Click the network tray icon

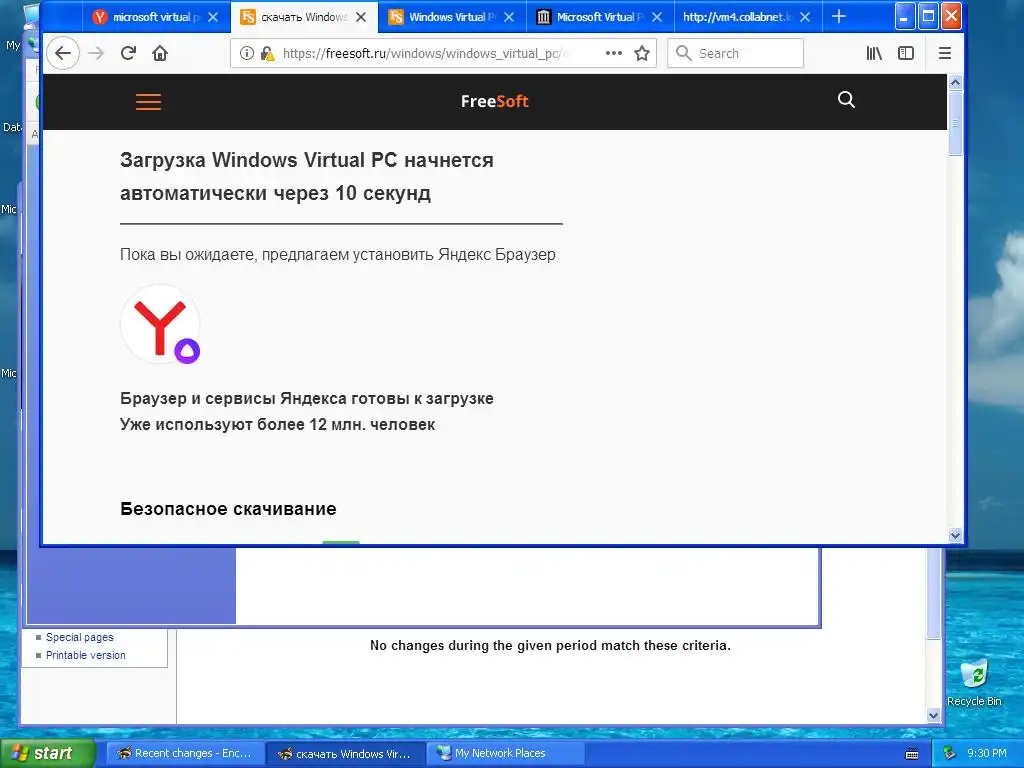click(950, 753)
